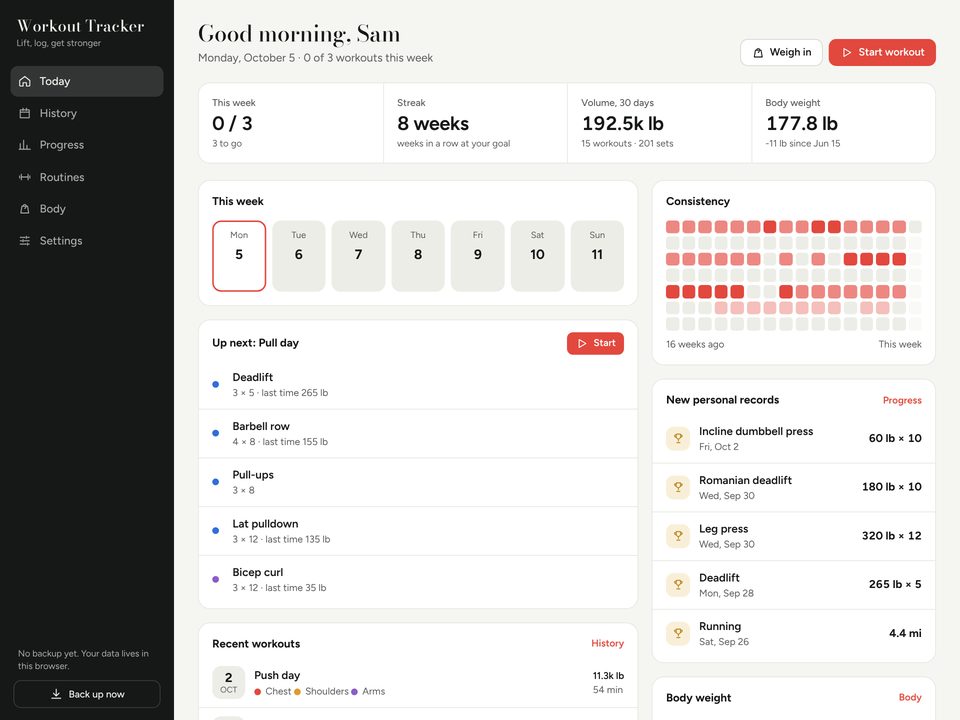Click the Pull-ups exercise row
Screen dimensions: 960x720
(418, 482)
